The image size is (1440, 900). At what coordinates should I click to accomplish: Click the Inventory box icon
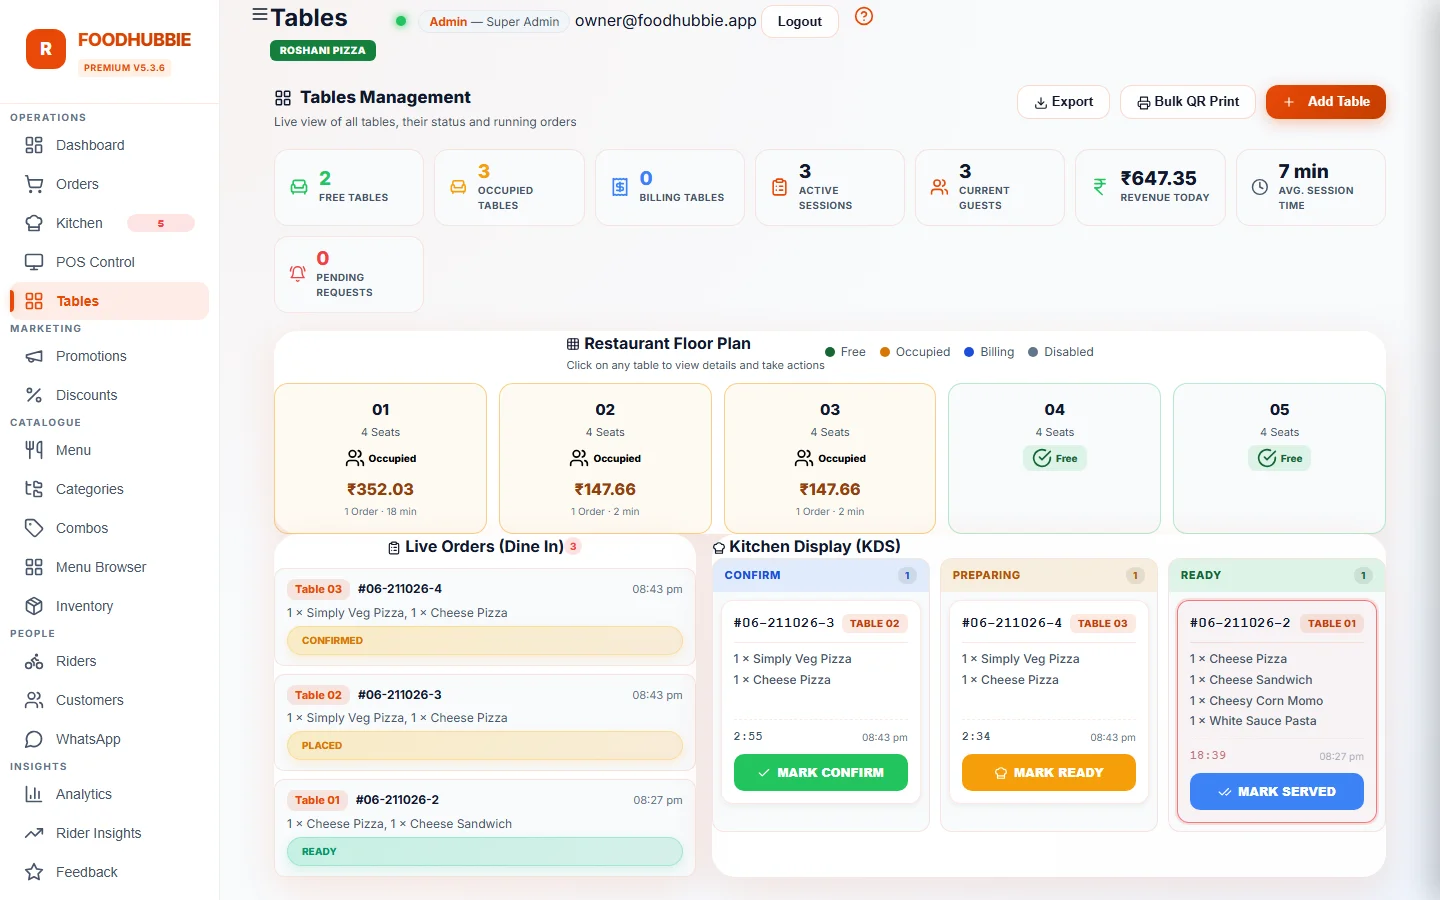pos(34,606)
